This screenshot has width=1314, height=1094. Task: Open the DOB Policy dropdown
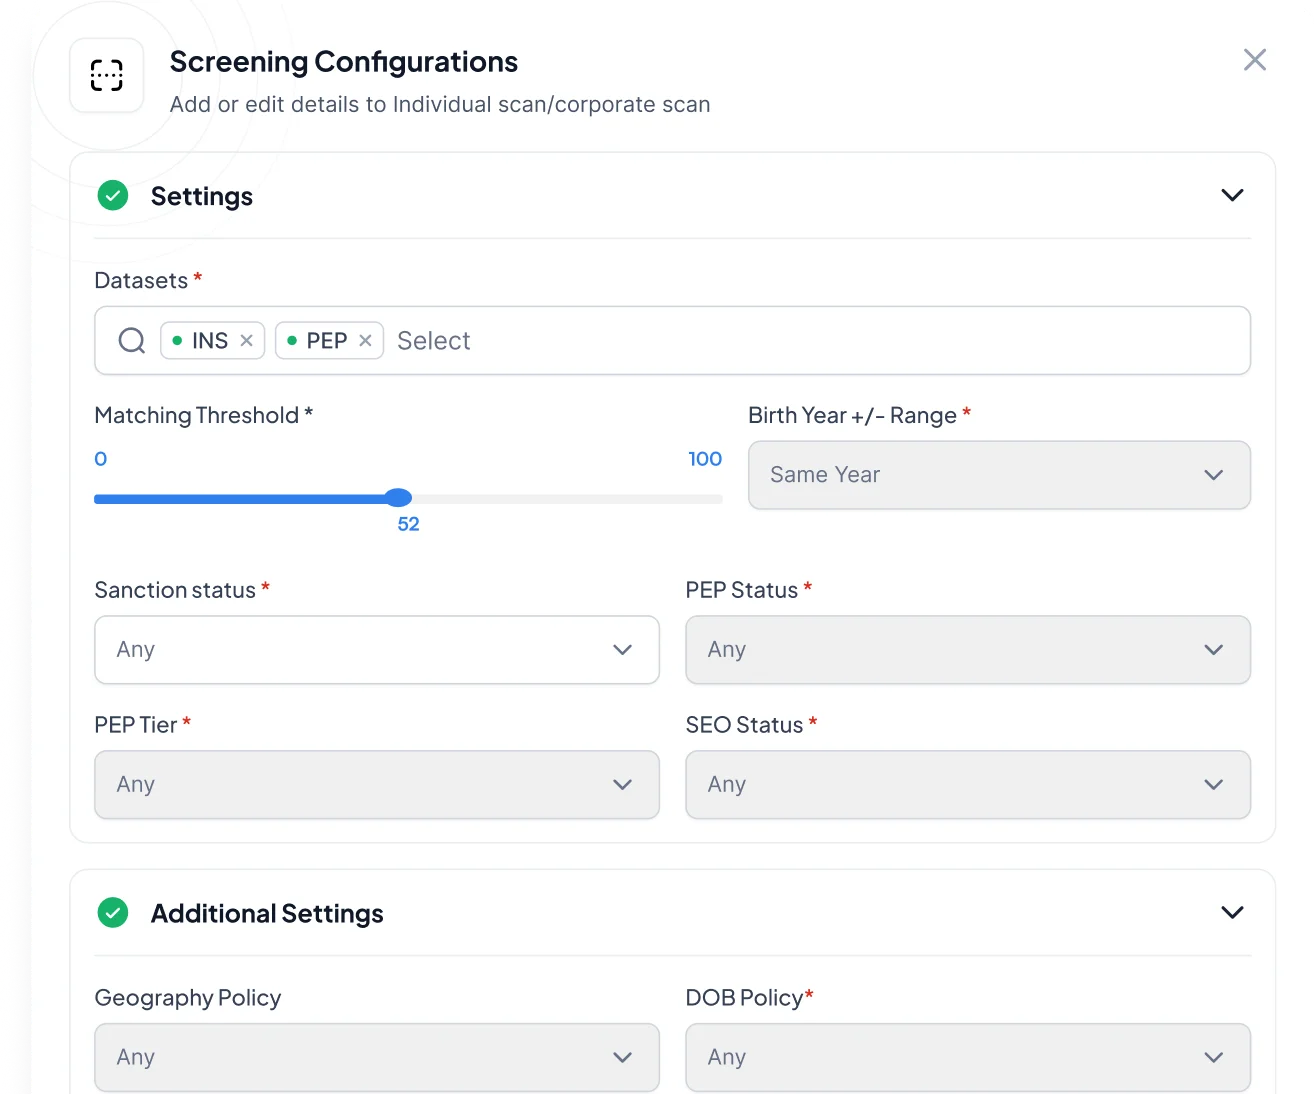tap(967, 1057)
